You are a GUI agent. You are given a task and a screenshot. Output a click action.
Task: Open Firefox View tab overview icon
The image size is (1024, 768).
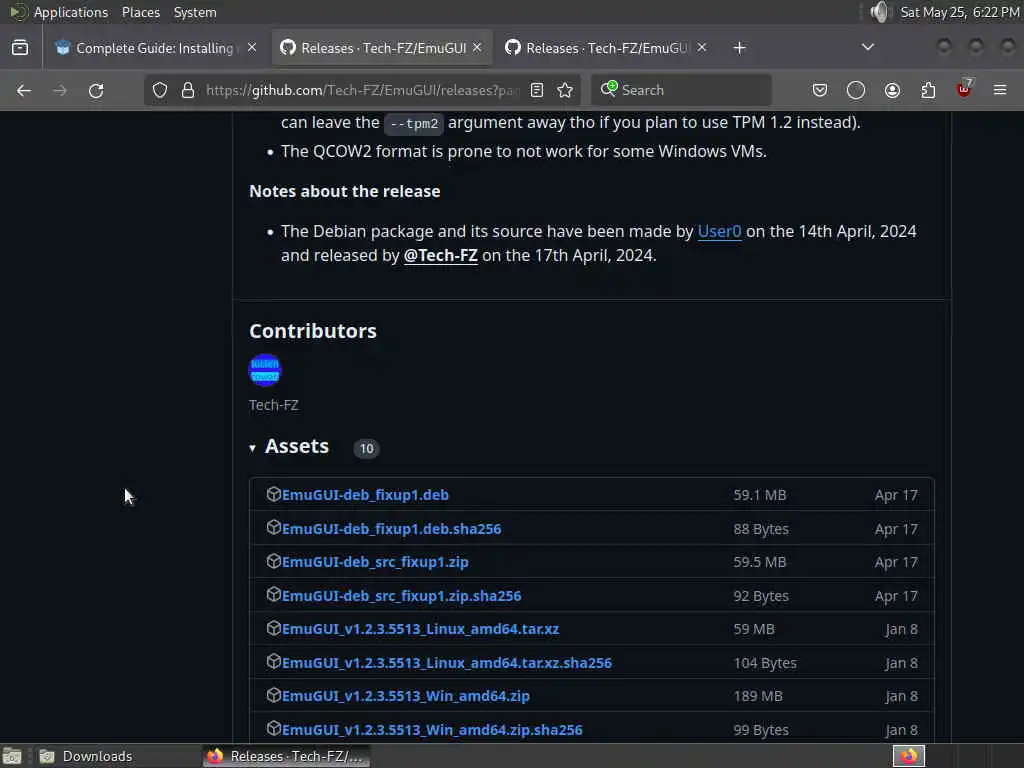click(20, 48)
